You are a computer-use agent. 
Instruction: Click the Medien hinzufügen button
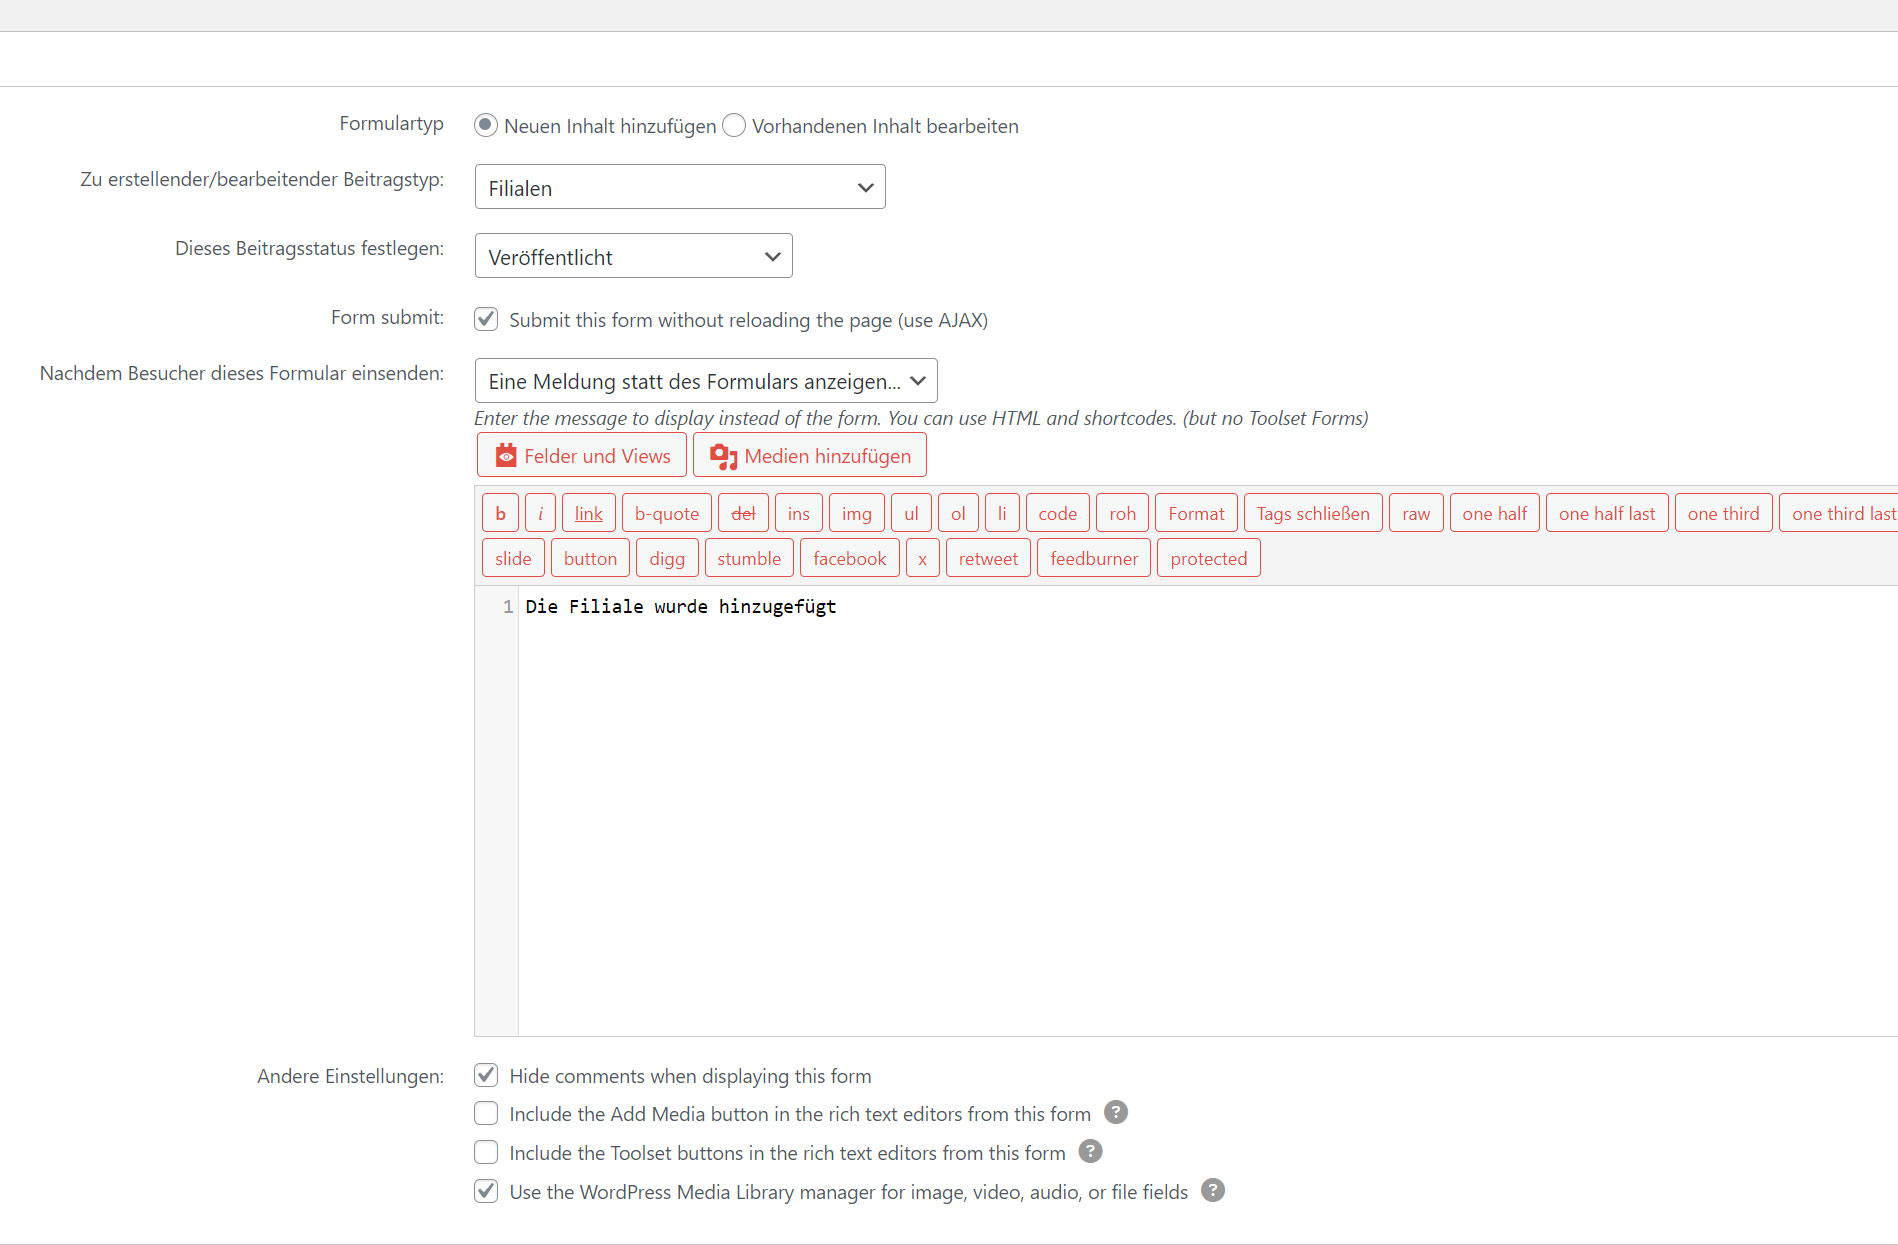tap(810, 455)
